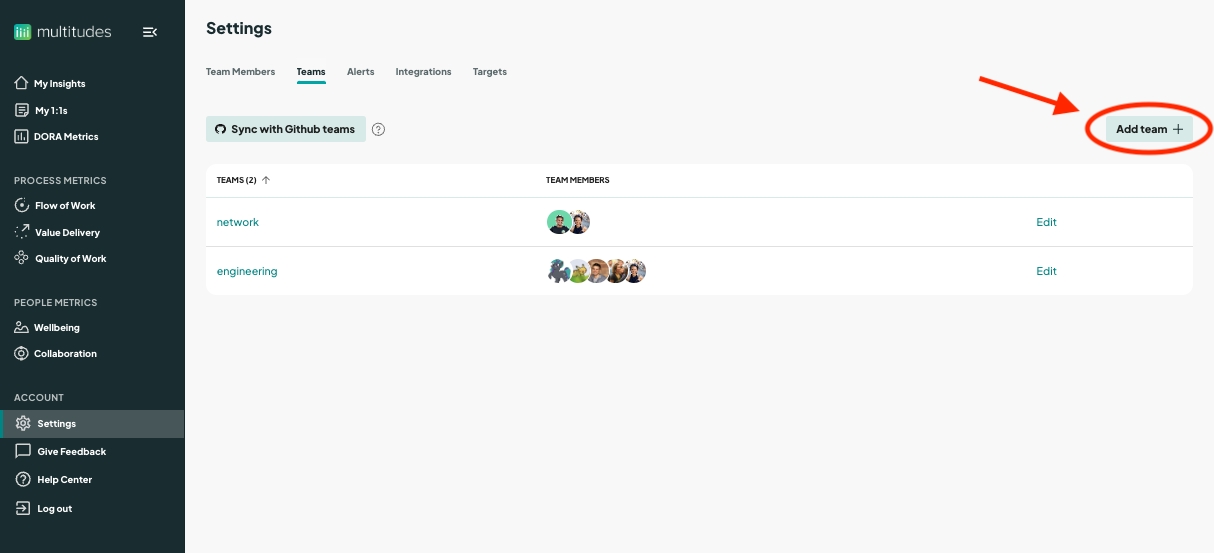The width and height of the screenshot is (1214, 553).
Task: Collapse the sidebar with the menu icon
Action: [150, 32]
